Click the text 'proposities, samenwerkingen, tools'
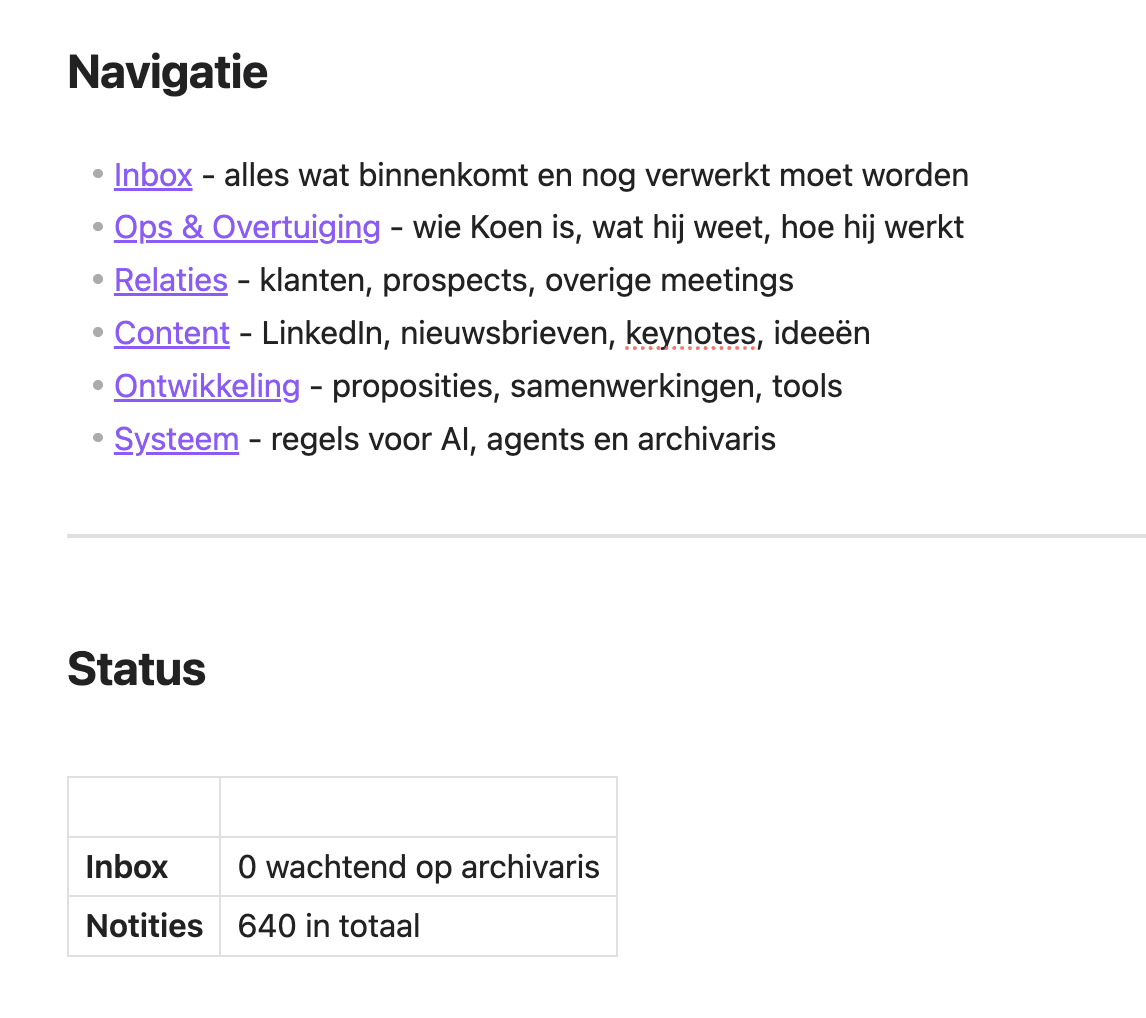 coord(587,386)
